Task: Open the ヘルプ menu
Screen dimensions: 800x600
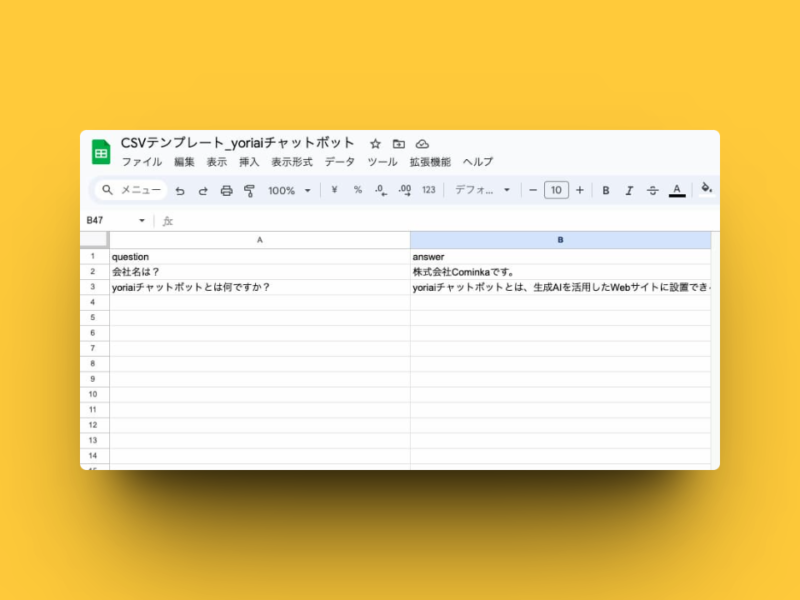Action: coord(478,162)
